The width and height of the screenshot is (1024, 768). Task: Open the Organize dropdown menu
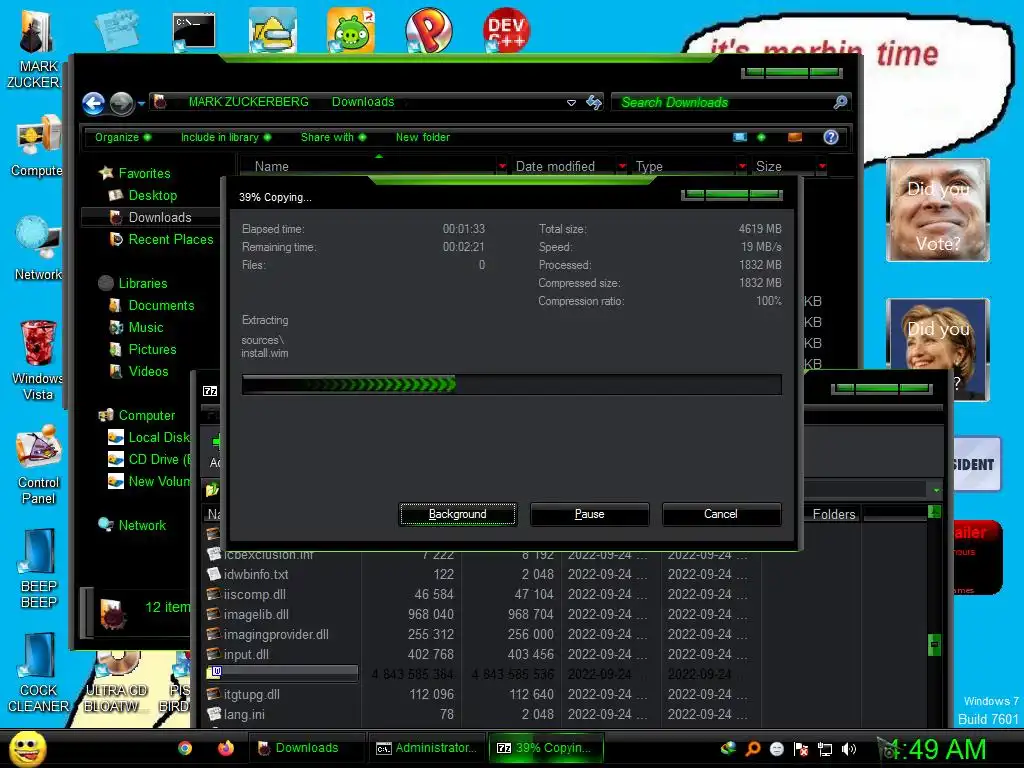click(123, 137)
